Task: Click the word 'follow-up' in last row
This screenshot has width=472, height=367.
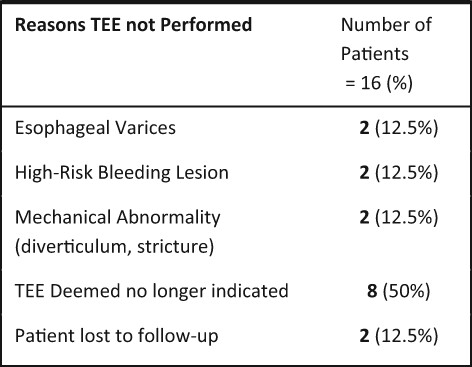Action: (x=178, y=336)
